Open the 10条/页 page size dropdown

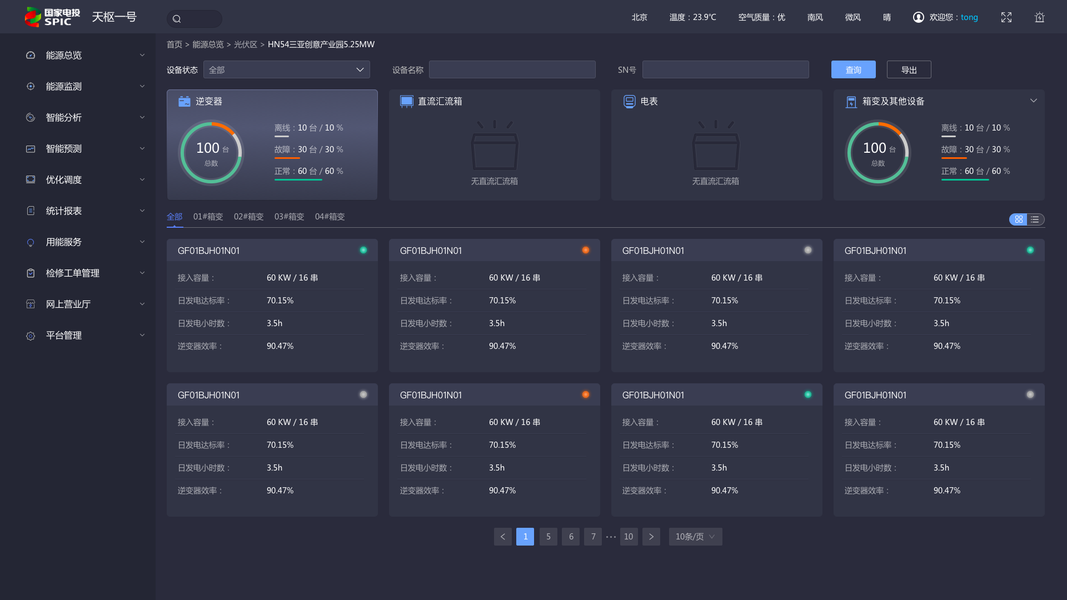[695, 537]
